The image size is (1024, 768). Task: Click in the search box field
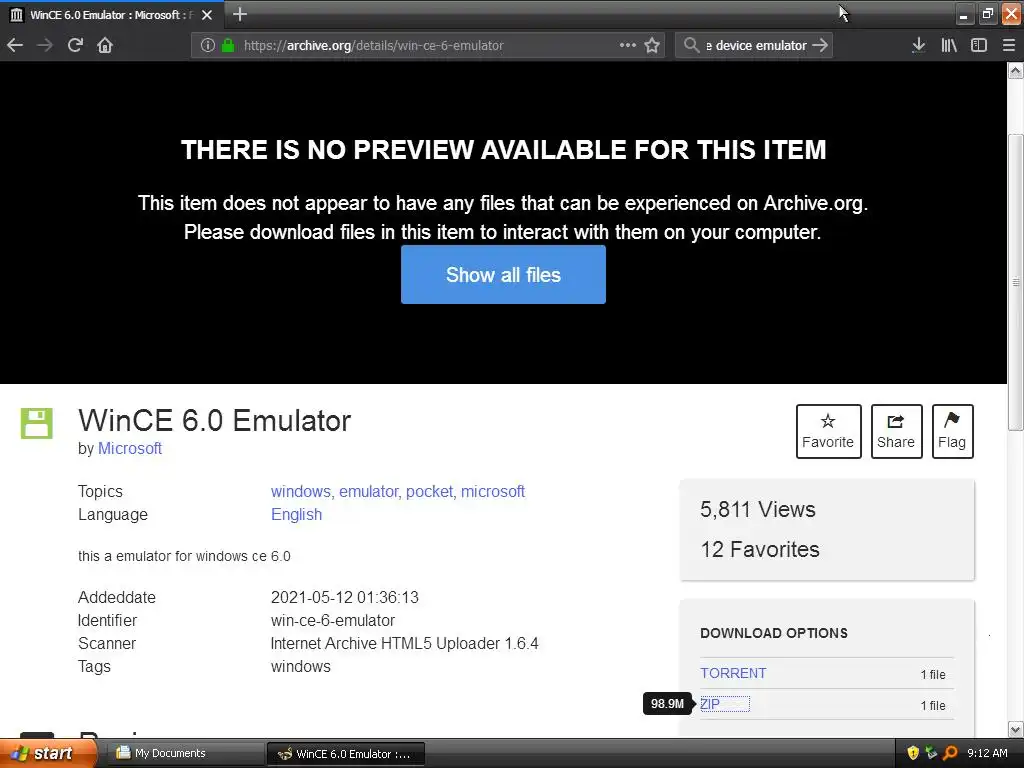[x=754, y=45]
